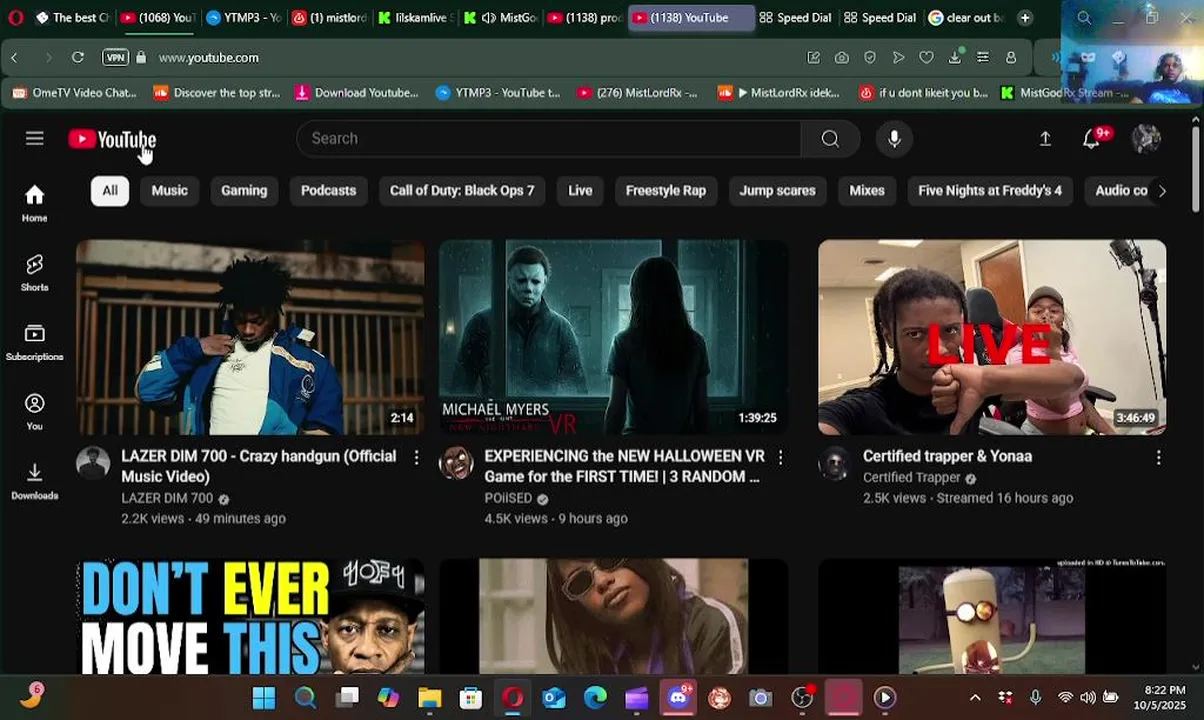Switch to the first Speed Dial tab
The height and width of the screenshot is (720, 1204).
tap(796, 18)
